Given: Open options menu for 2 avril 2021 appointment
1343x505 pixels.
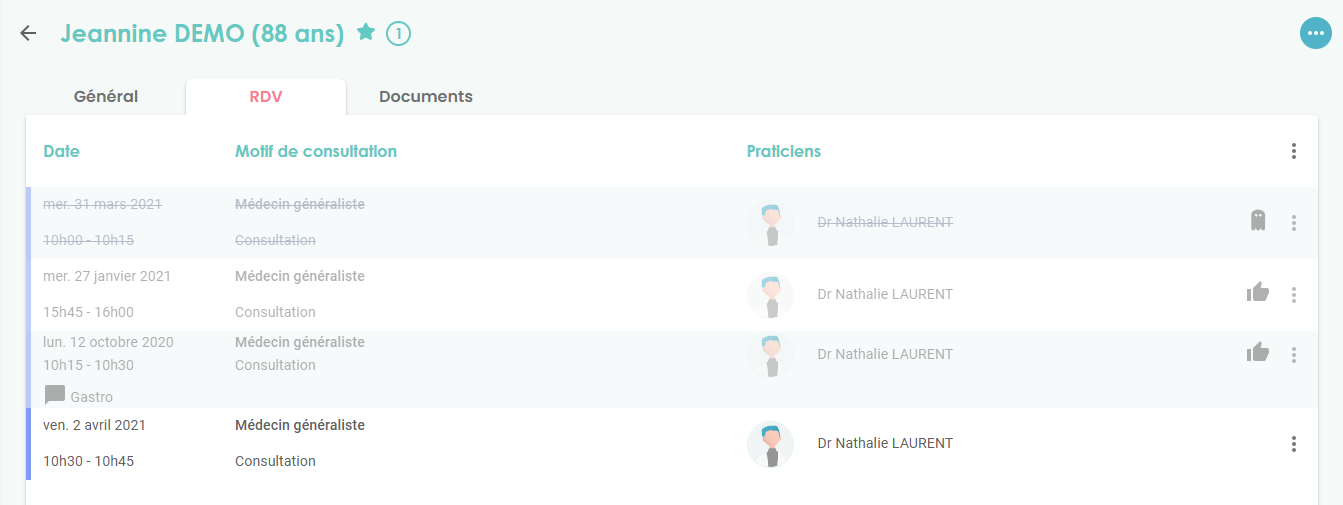Looking at the screenshot, I should (x=1294, y=444).
